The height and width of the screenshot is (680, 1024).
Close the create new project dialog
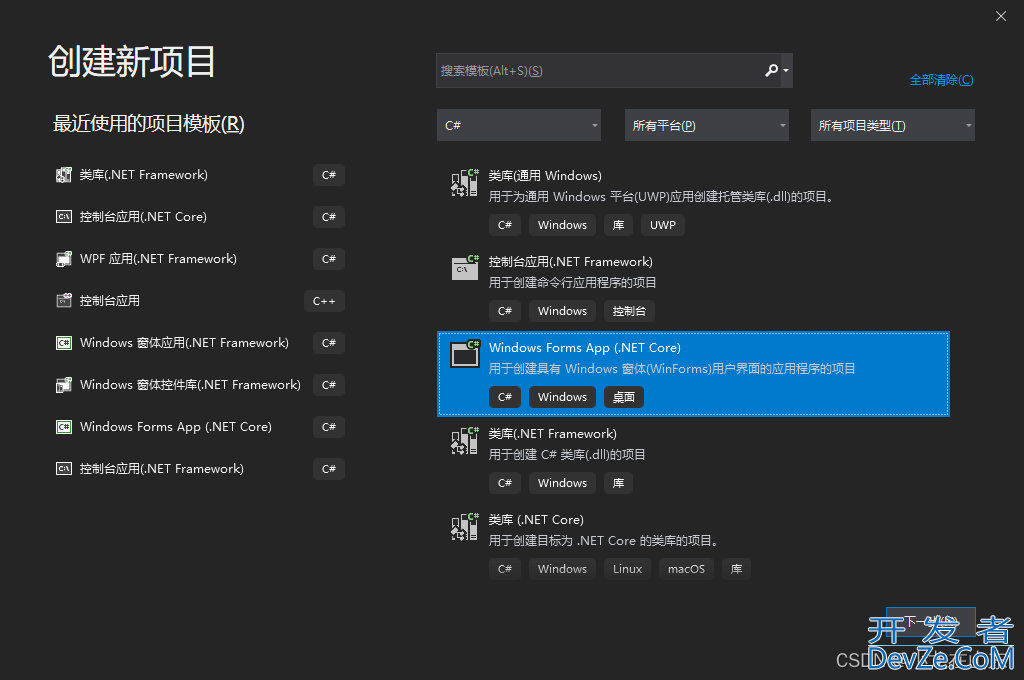(1001, 16)
